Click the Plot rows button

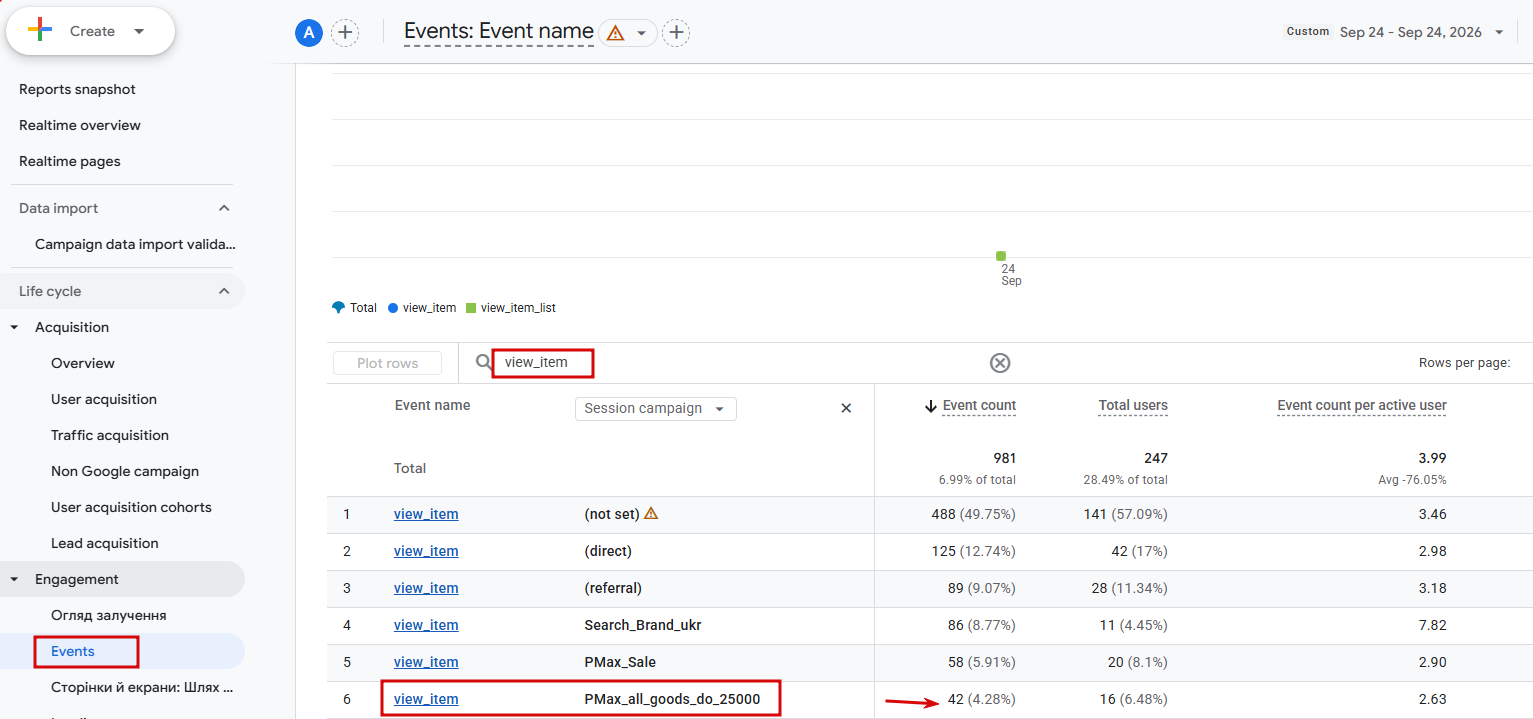coord(387,363)
